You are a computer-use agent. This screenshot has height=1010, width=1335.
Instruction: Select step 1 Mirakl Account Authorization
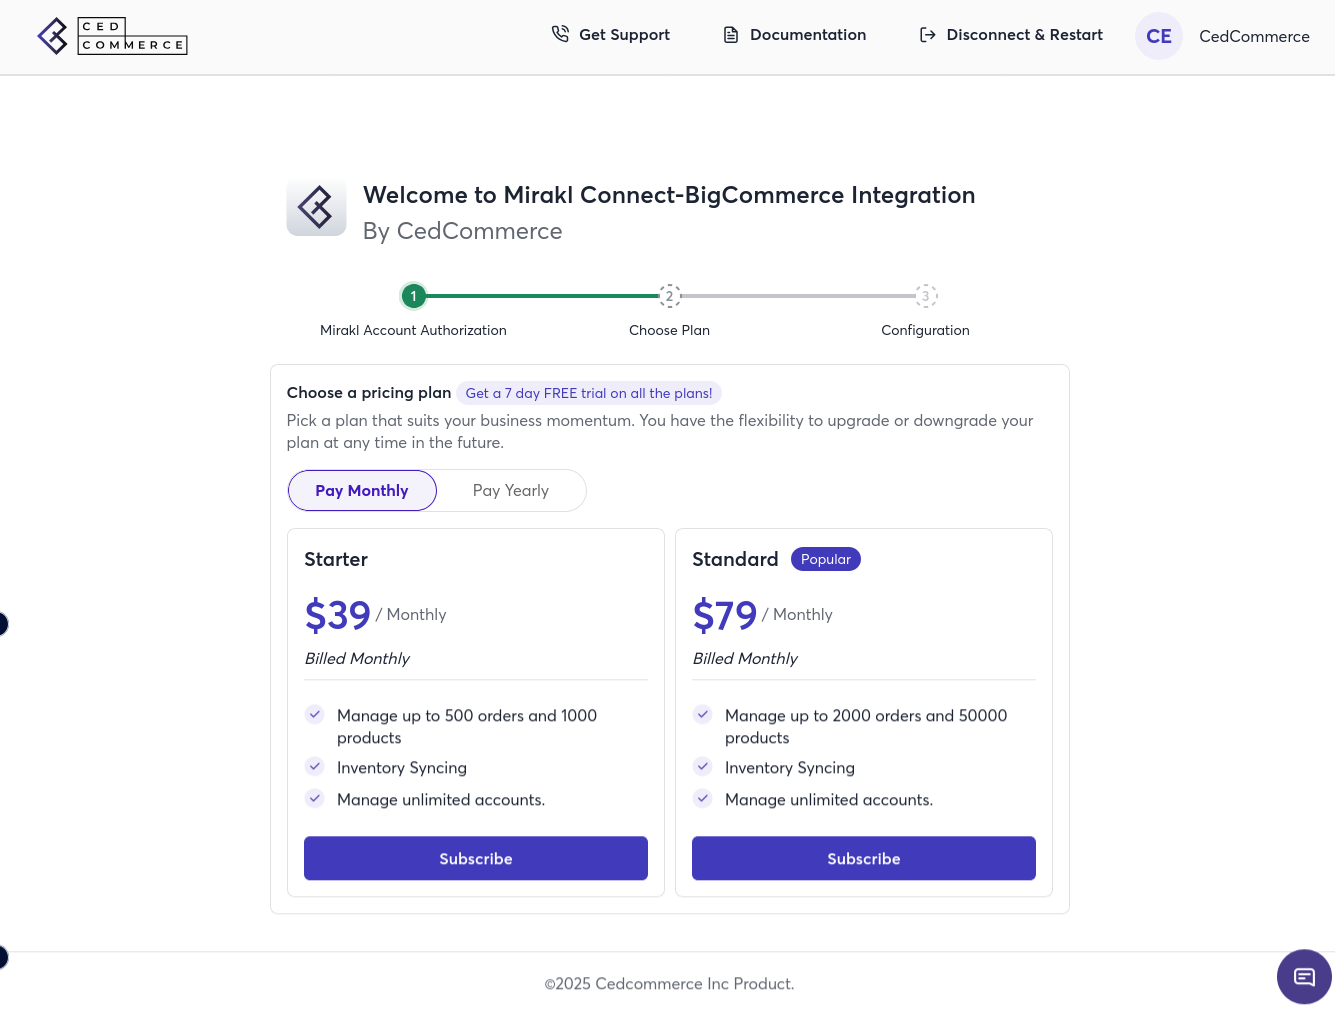coord(413,296)
